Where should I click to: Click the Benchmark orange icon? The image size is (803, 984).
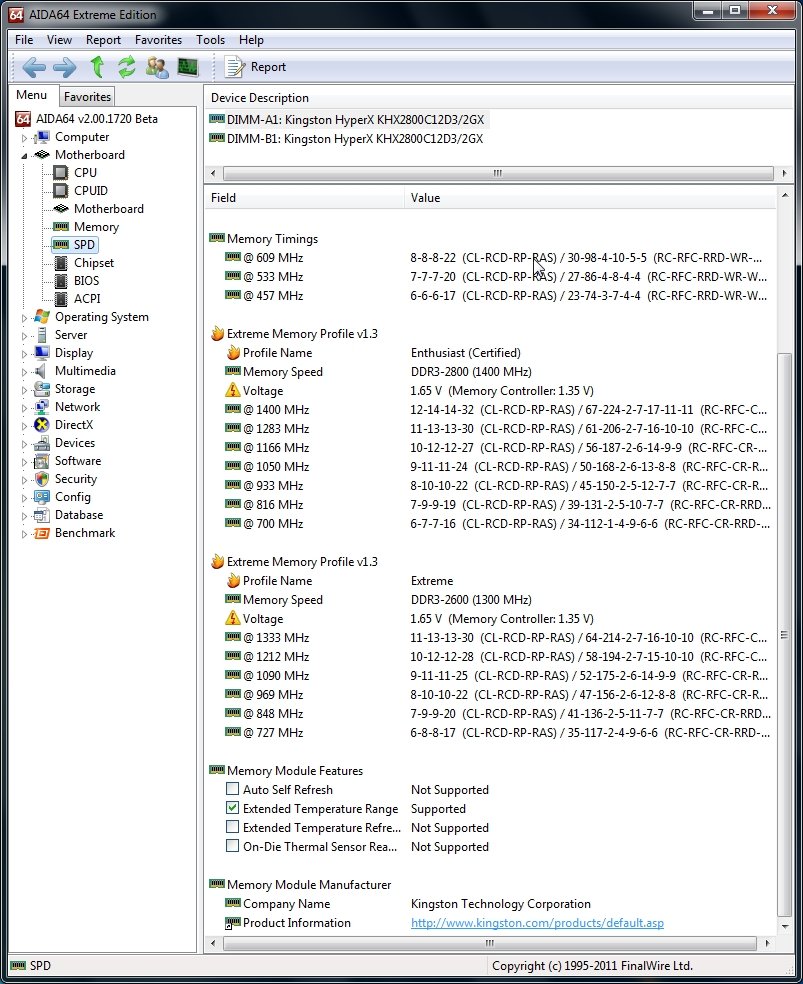click(x=42, y=533)
